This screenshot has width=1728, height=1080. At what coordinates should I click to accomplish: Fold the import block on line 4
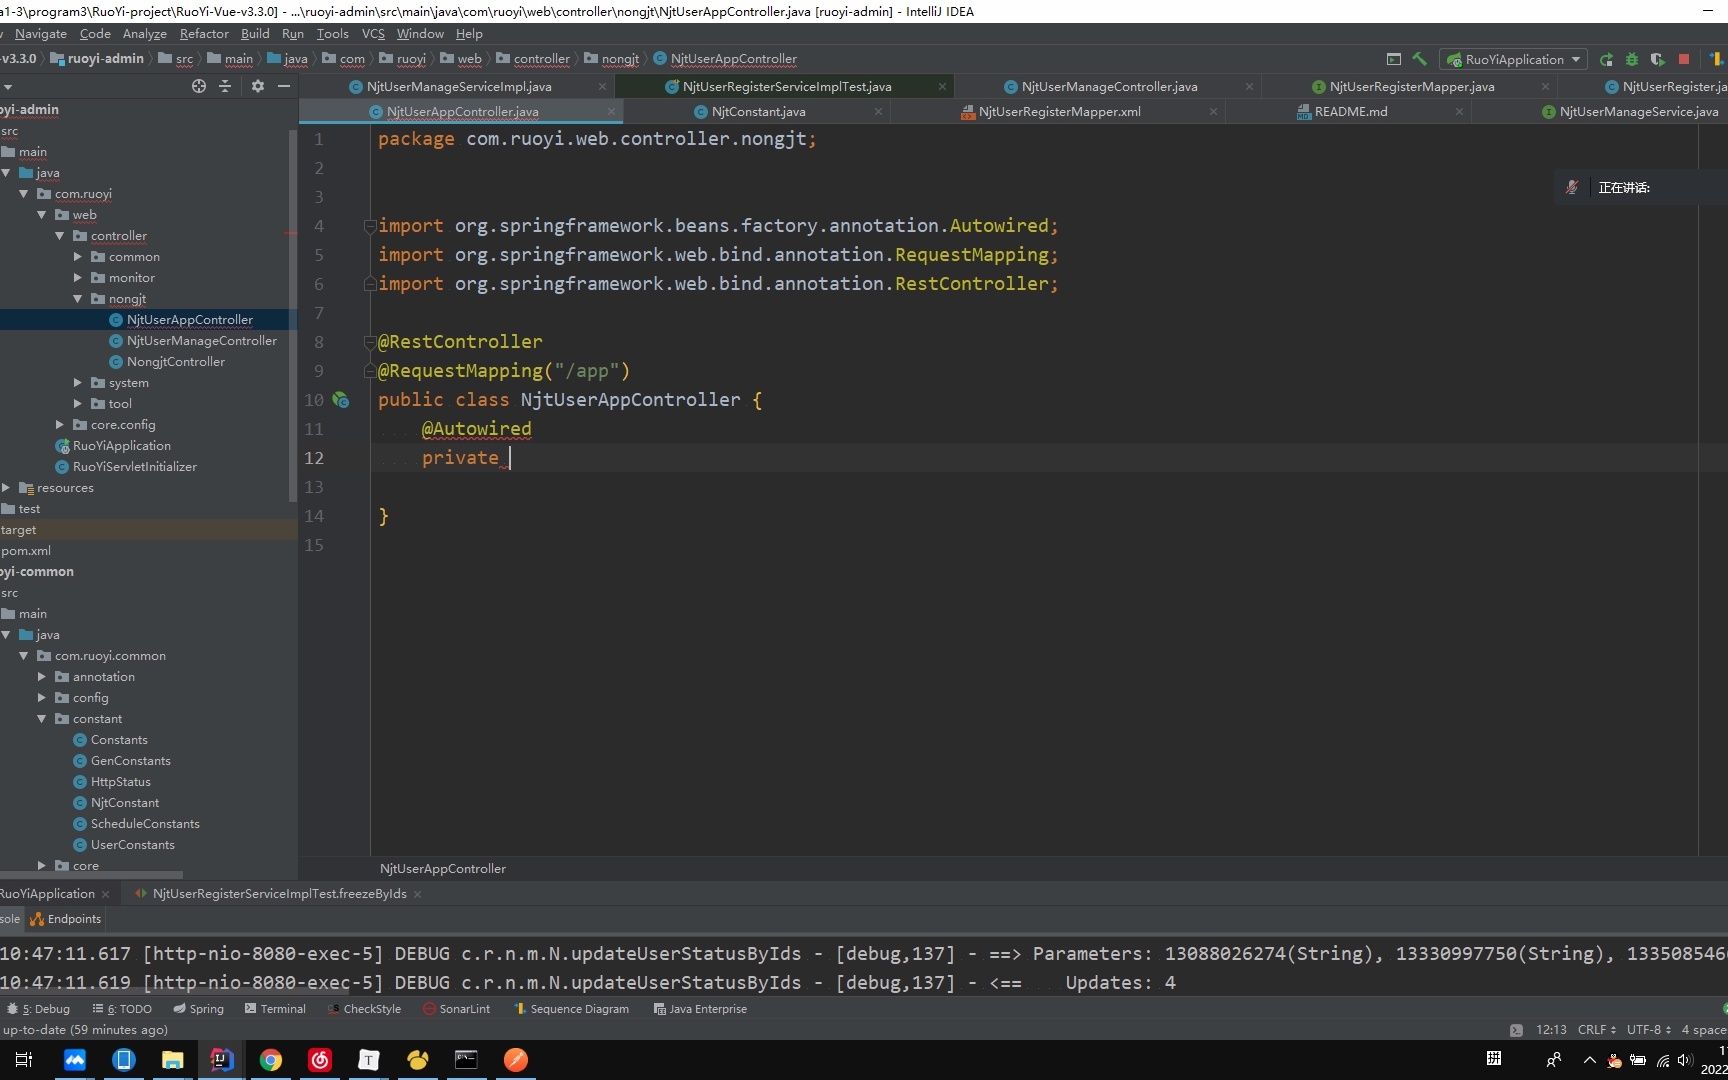369,226
